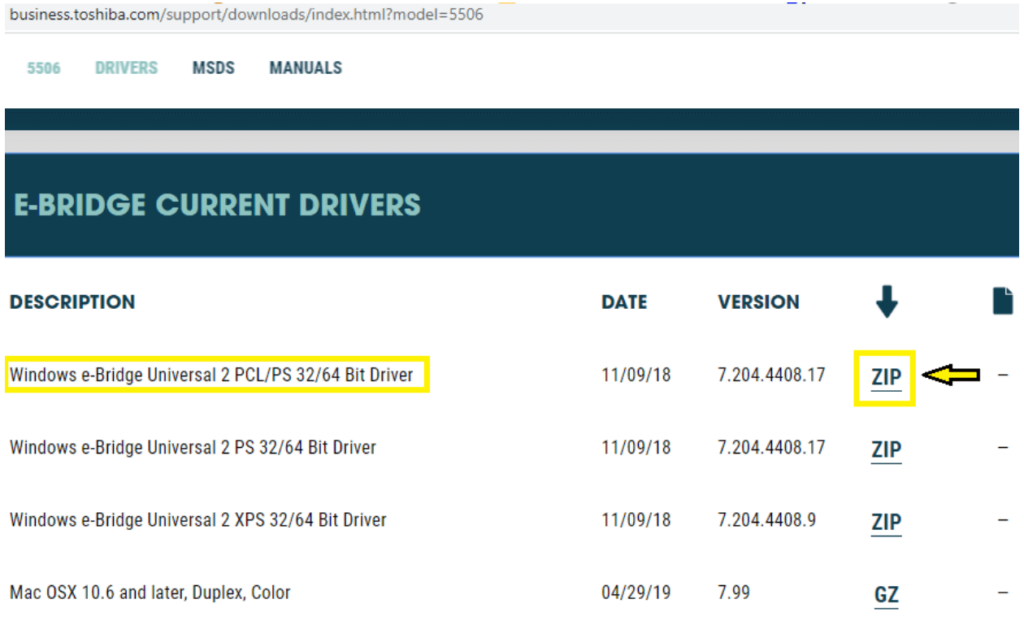Open the MSDS tab
1024x621 pixels.
pyautogui.click(x=213, y=68)
